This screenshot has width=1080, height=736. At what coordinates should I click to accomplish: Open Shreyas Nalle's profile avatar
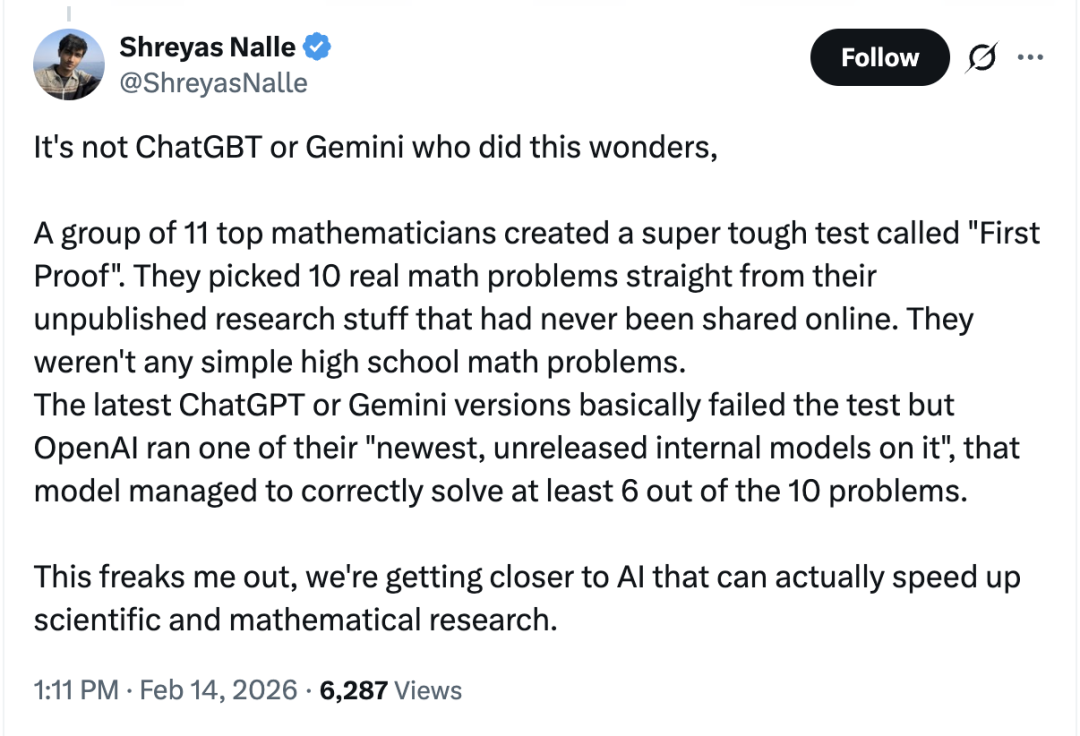[x=68, y=64]
